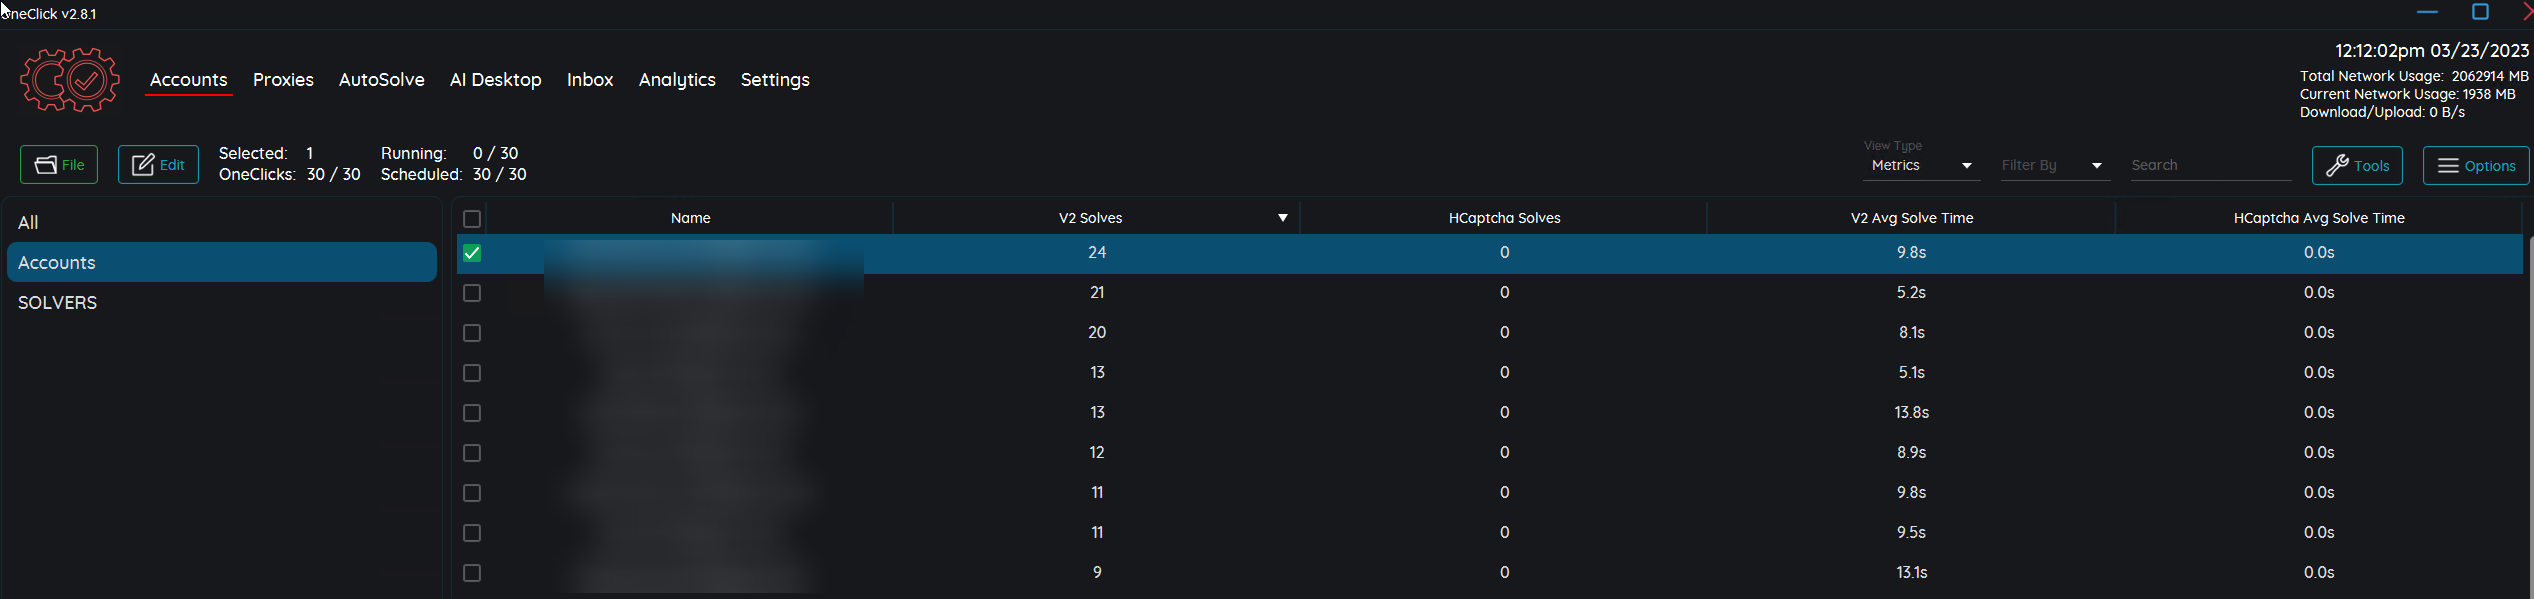Maximize the OneClick window
This screenshot has height=599, width=2534.
click(2480, 12)
